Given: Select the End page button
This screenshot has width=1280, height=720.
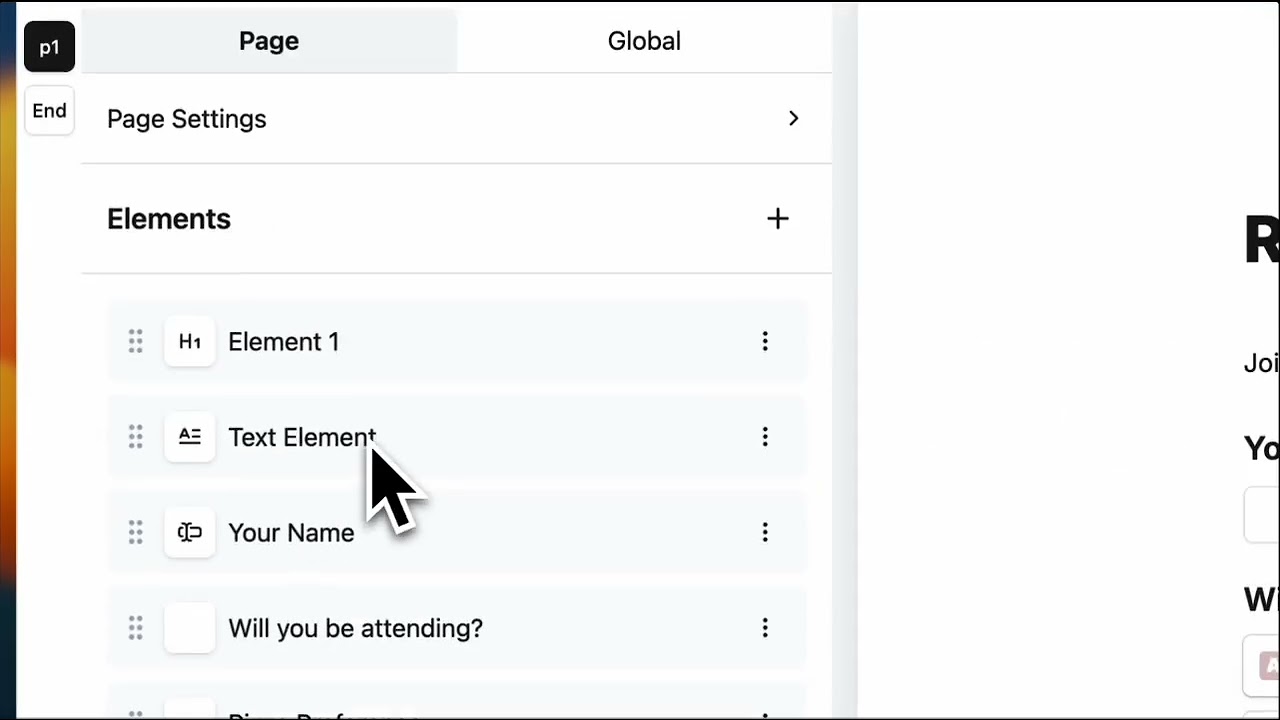Looking at the screenshot, I should click(x=50, y=111).
